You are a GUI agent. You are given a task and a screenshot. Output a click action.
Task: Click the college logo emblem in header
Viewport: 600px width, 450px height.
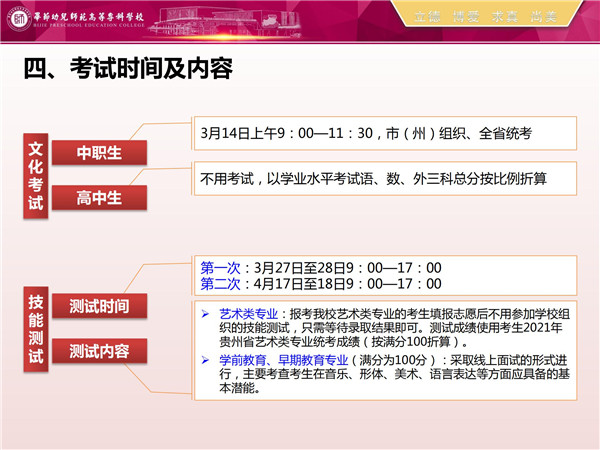pyautogui.click(x=19, y=18)
